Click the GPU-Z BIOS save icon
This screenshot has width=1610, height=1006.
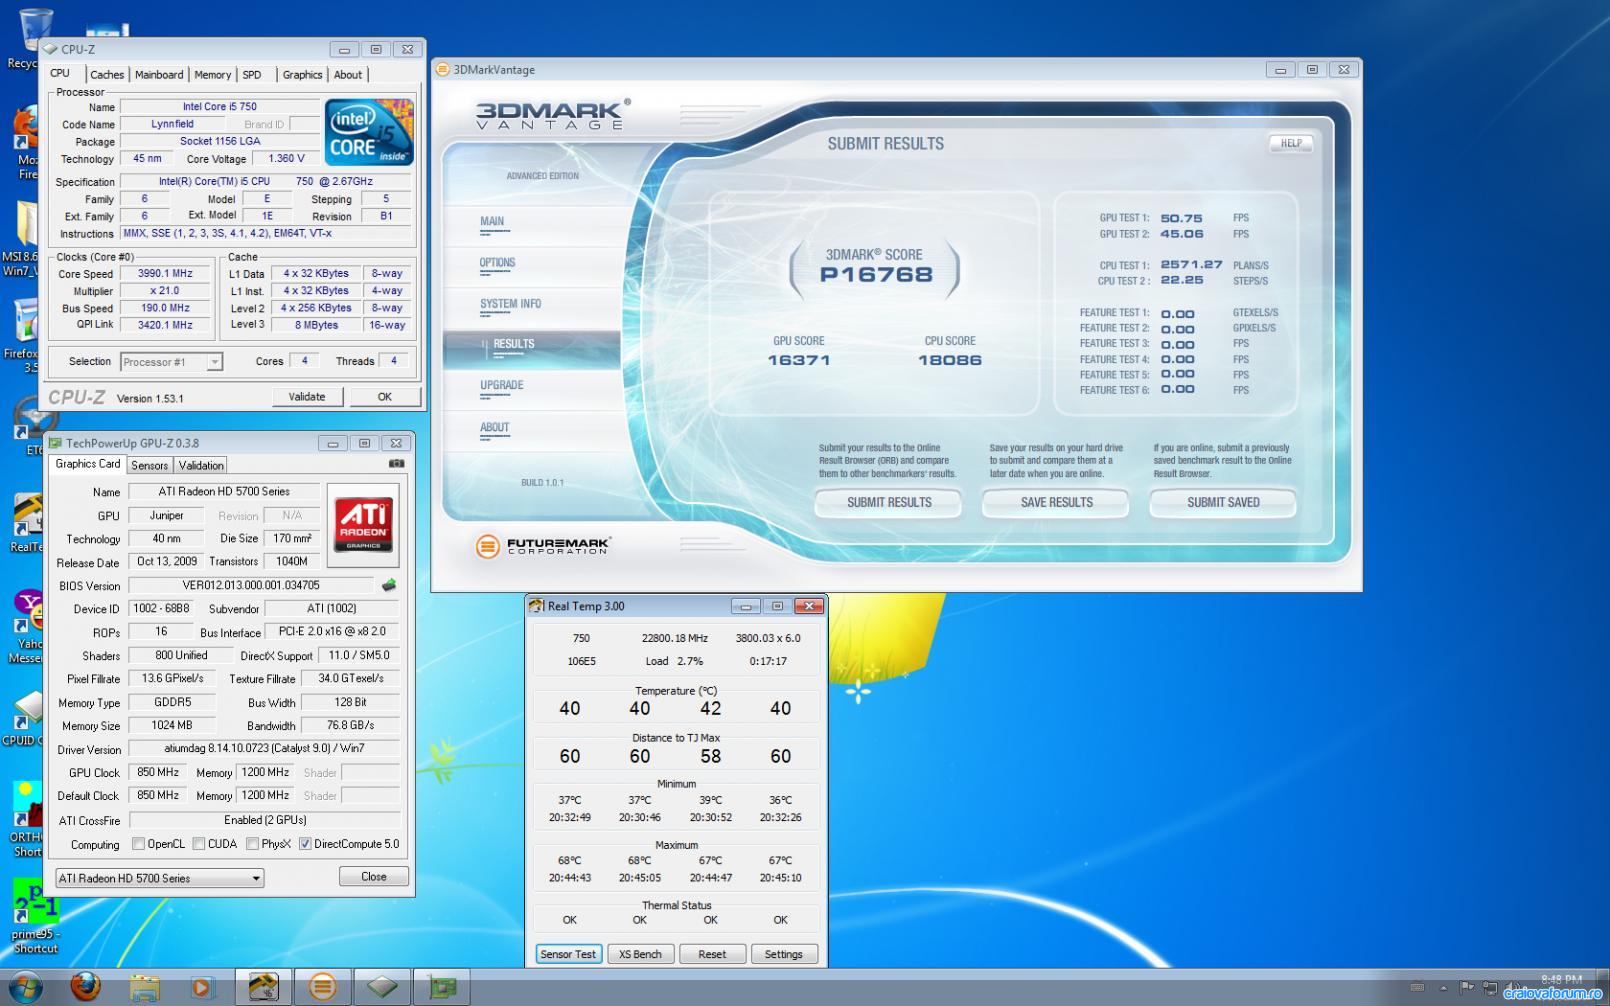[389, 585]
